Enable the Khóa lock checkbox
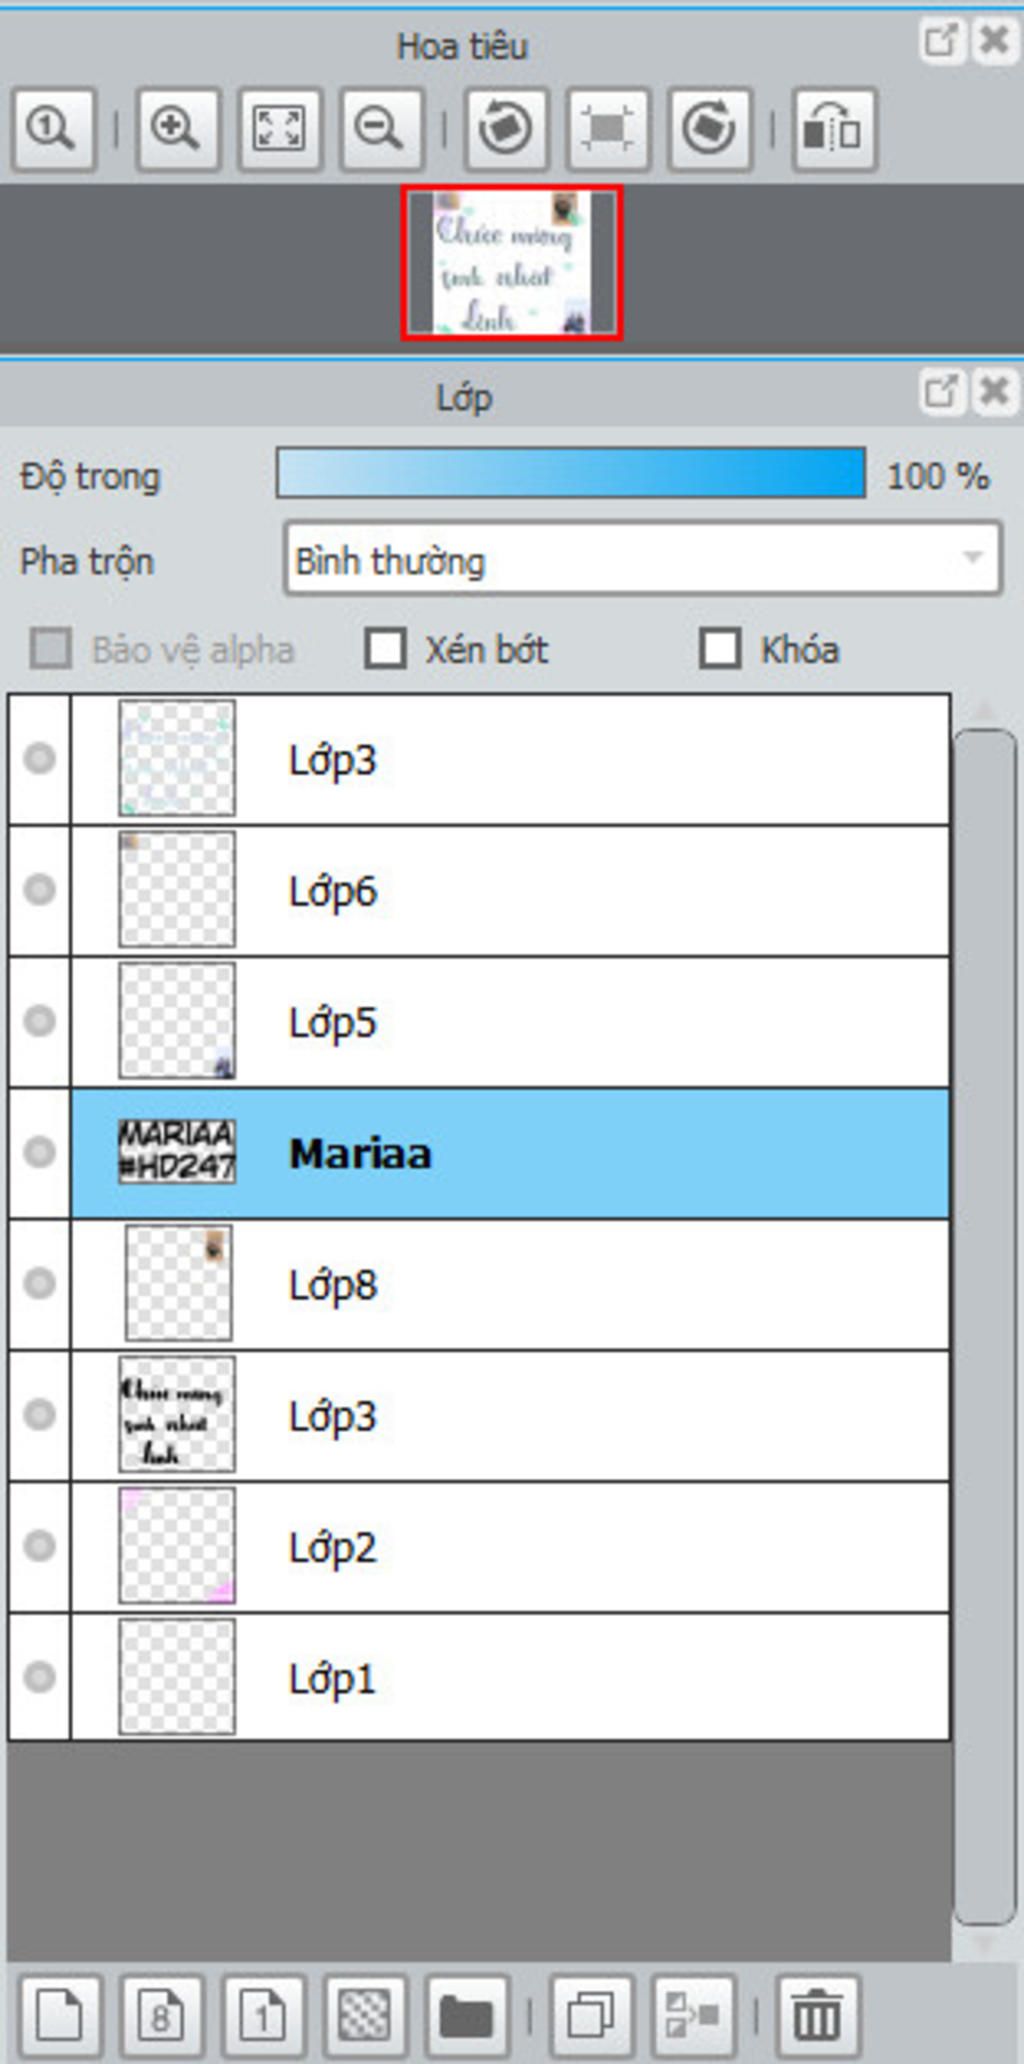1024x2064 pixels. (720, 648)
